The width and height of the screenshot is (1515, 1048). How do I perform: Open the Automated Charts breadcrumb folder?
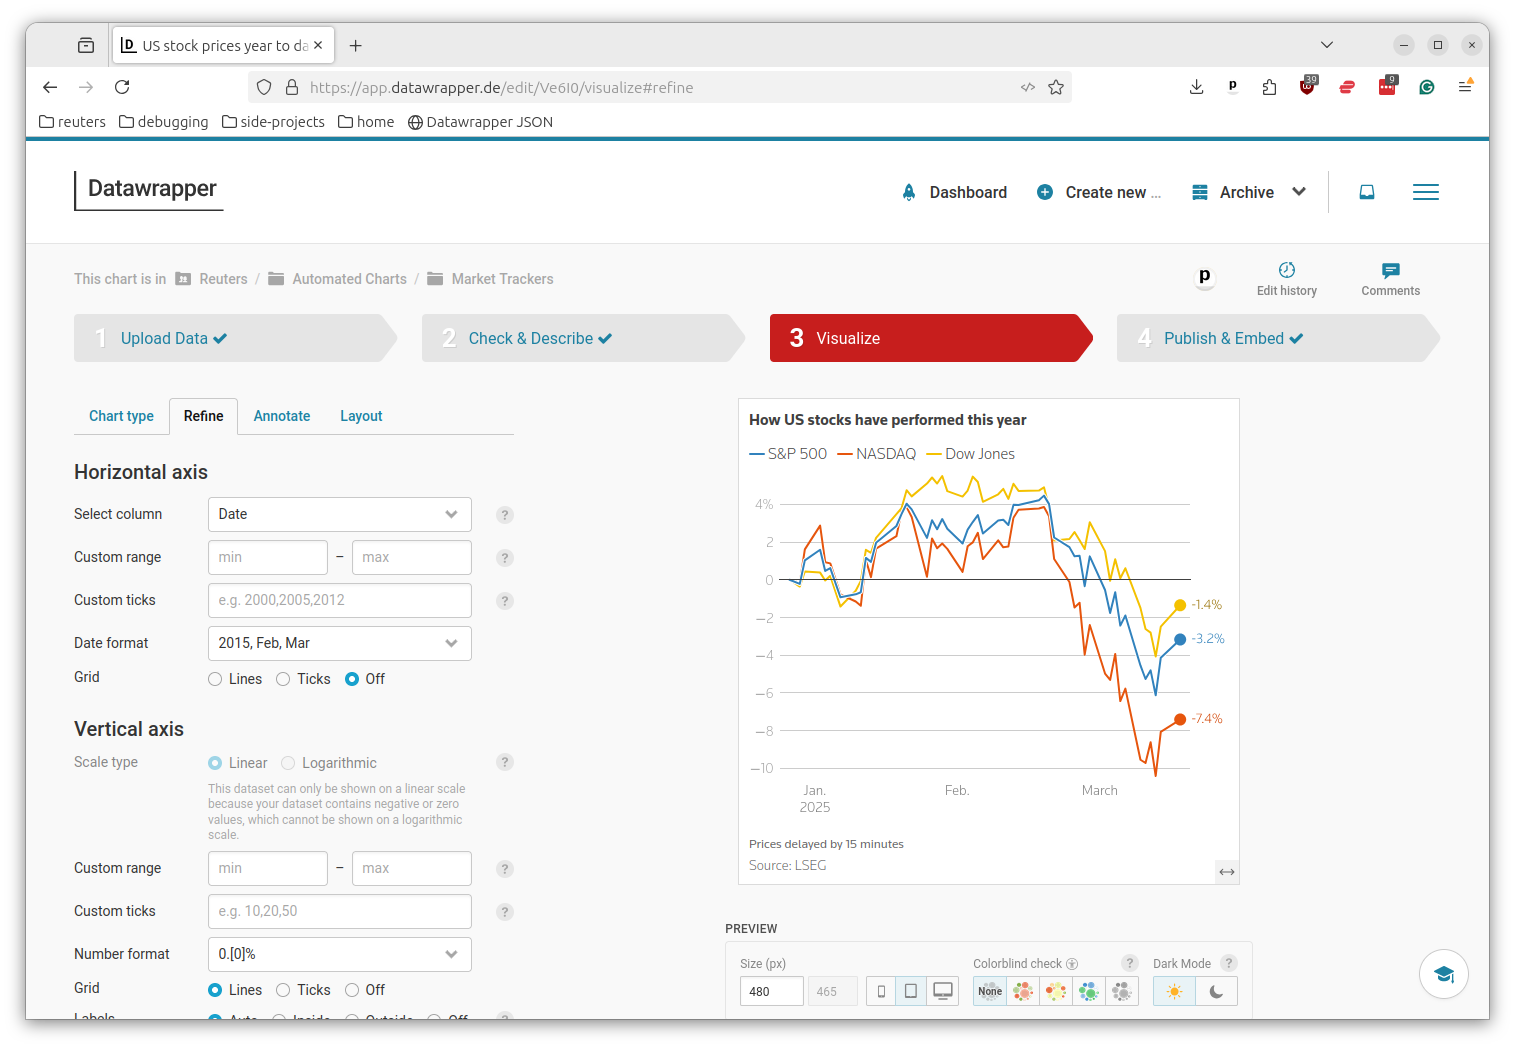(x=337, y=279)
